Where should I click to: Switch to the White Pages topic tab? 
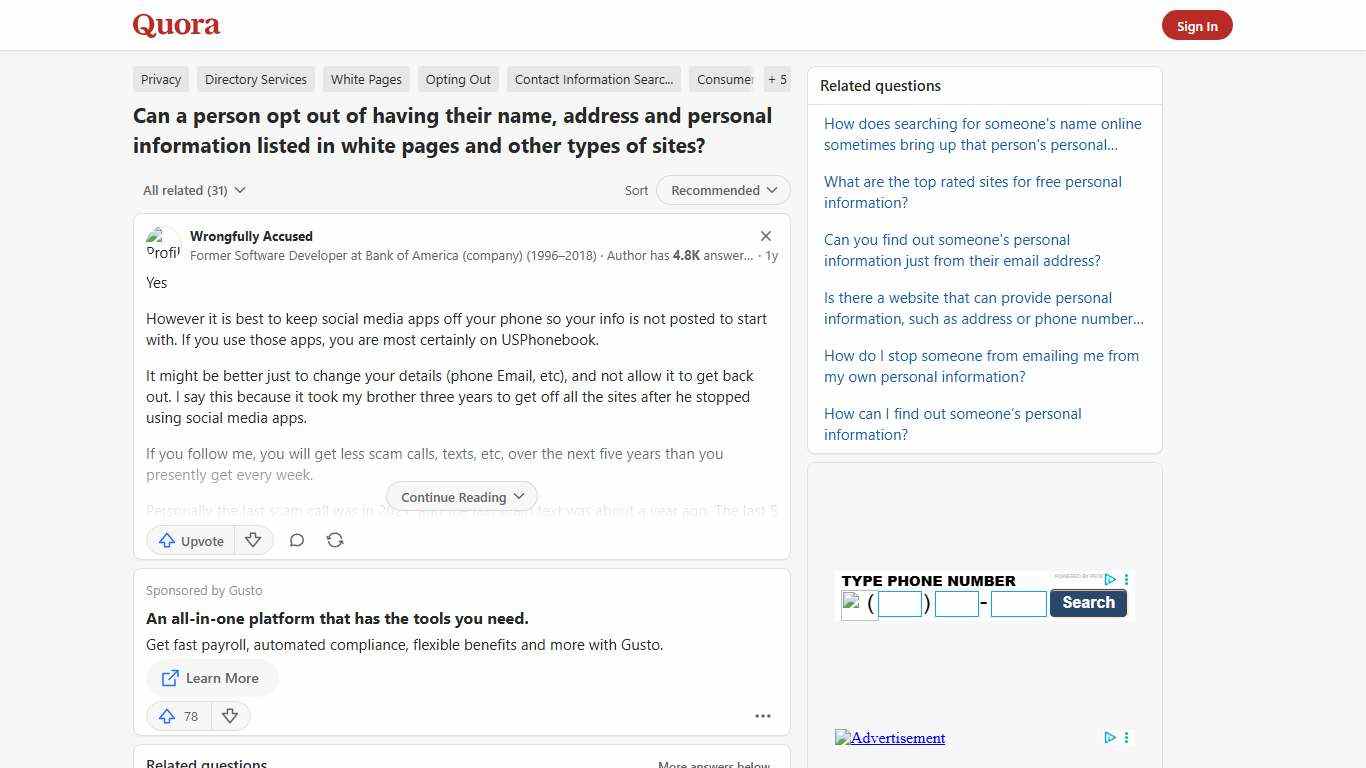[365, 79]
